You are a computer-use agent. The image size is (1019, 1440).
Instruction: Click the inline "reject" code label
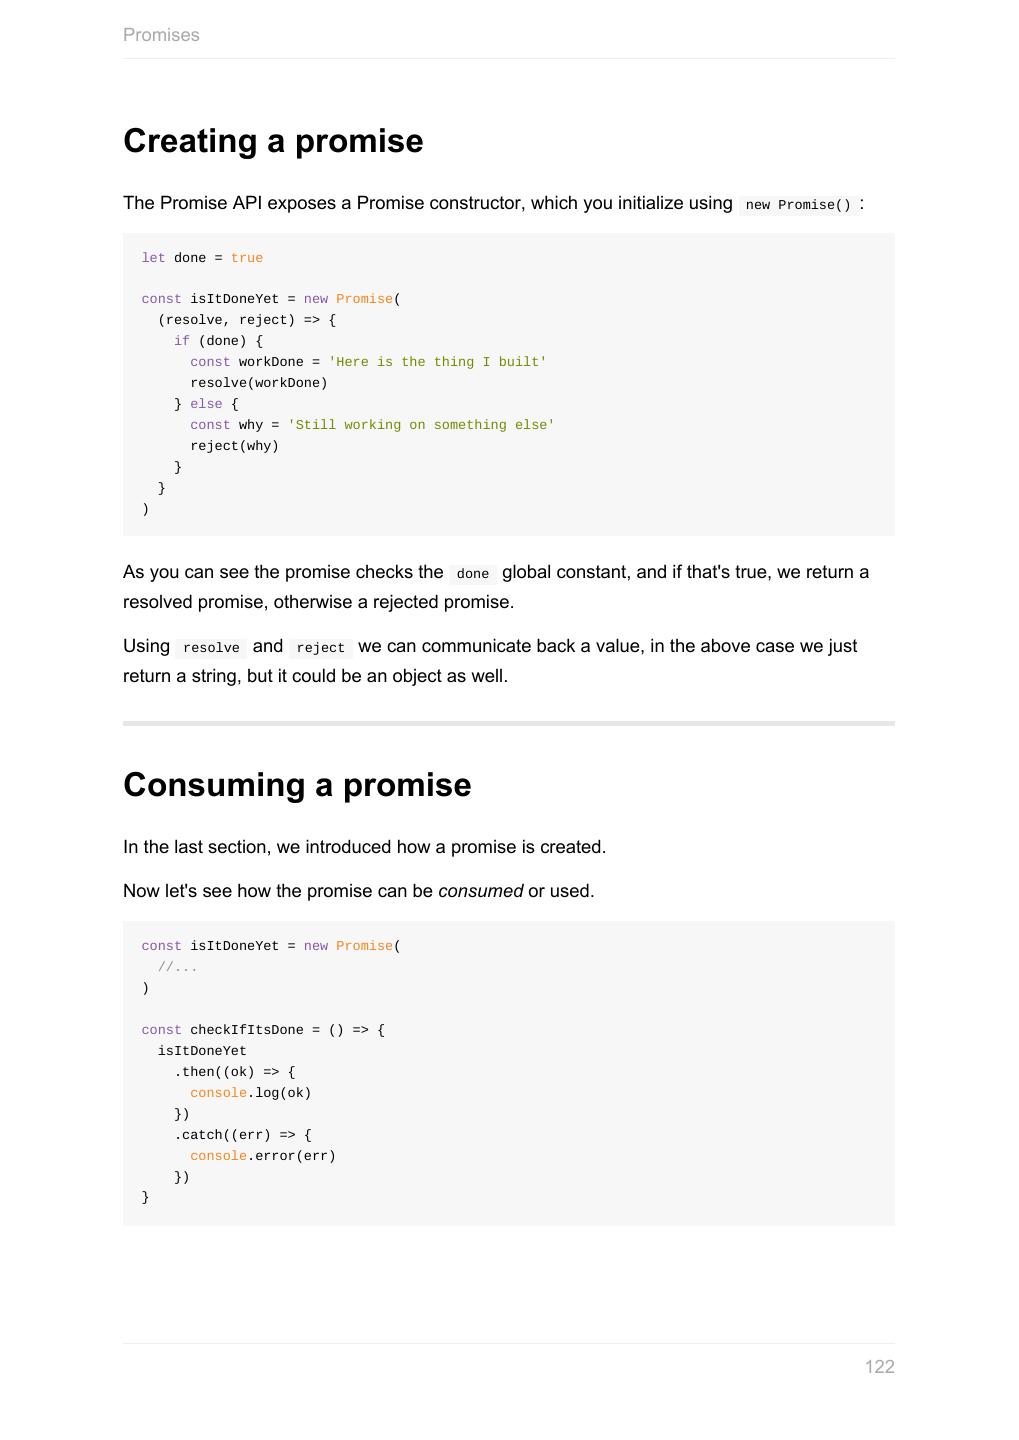[x=320, y=648]
